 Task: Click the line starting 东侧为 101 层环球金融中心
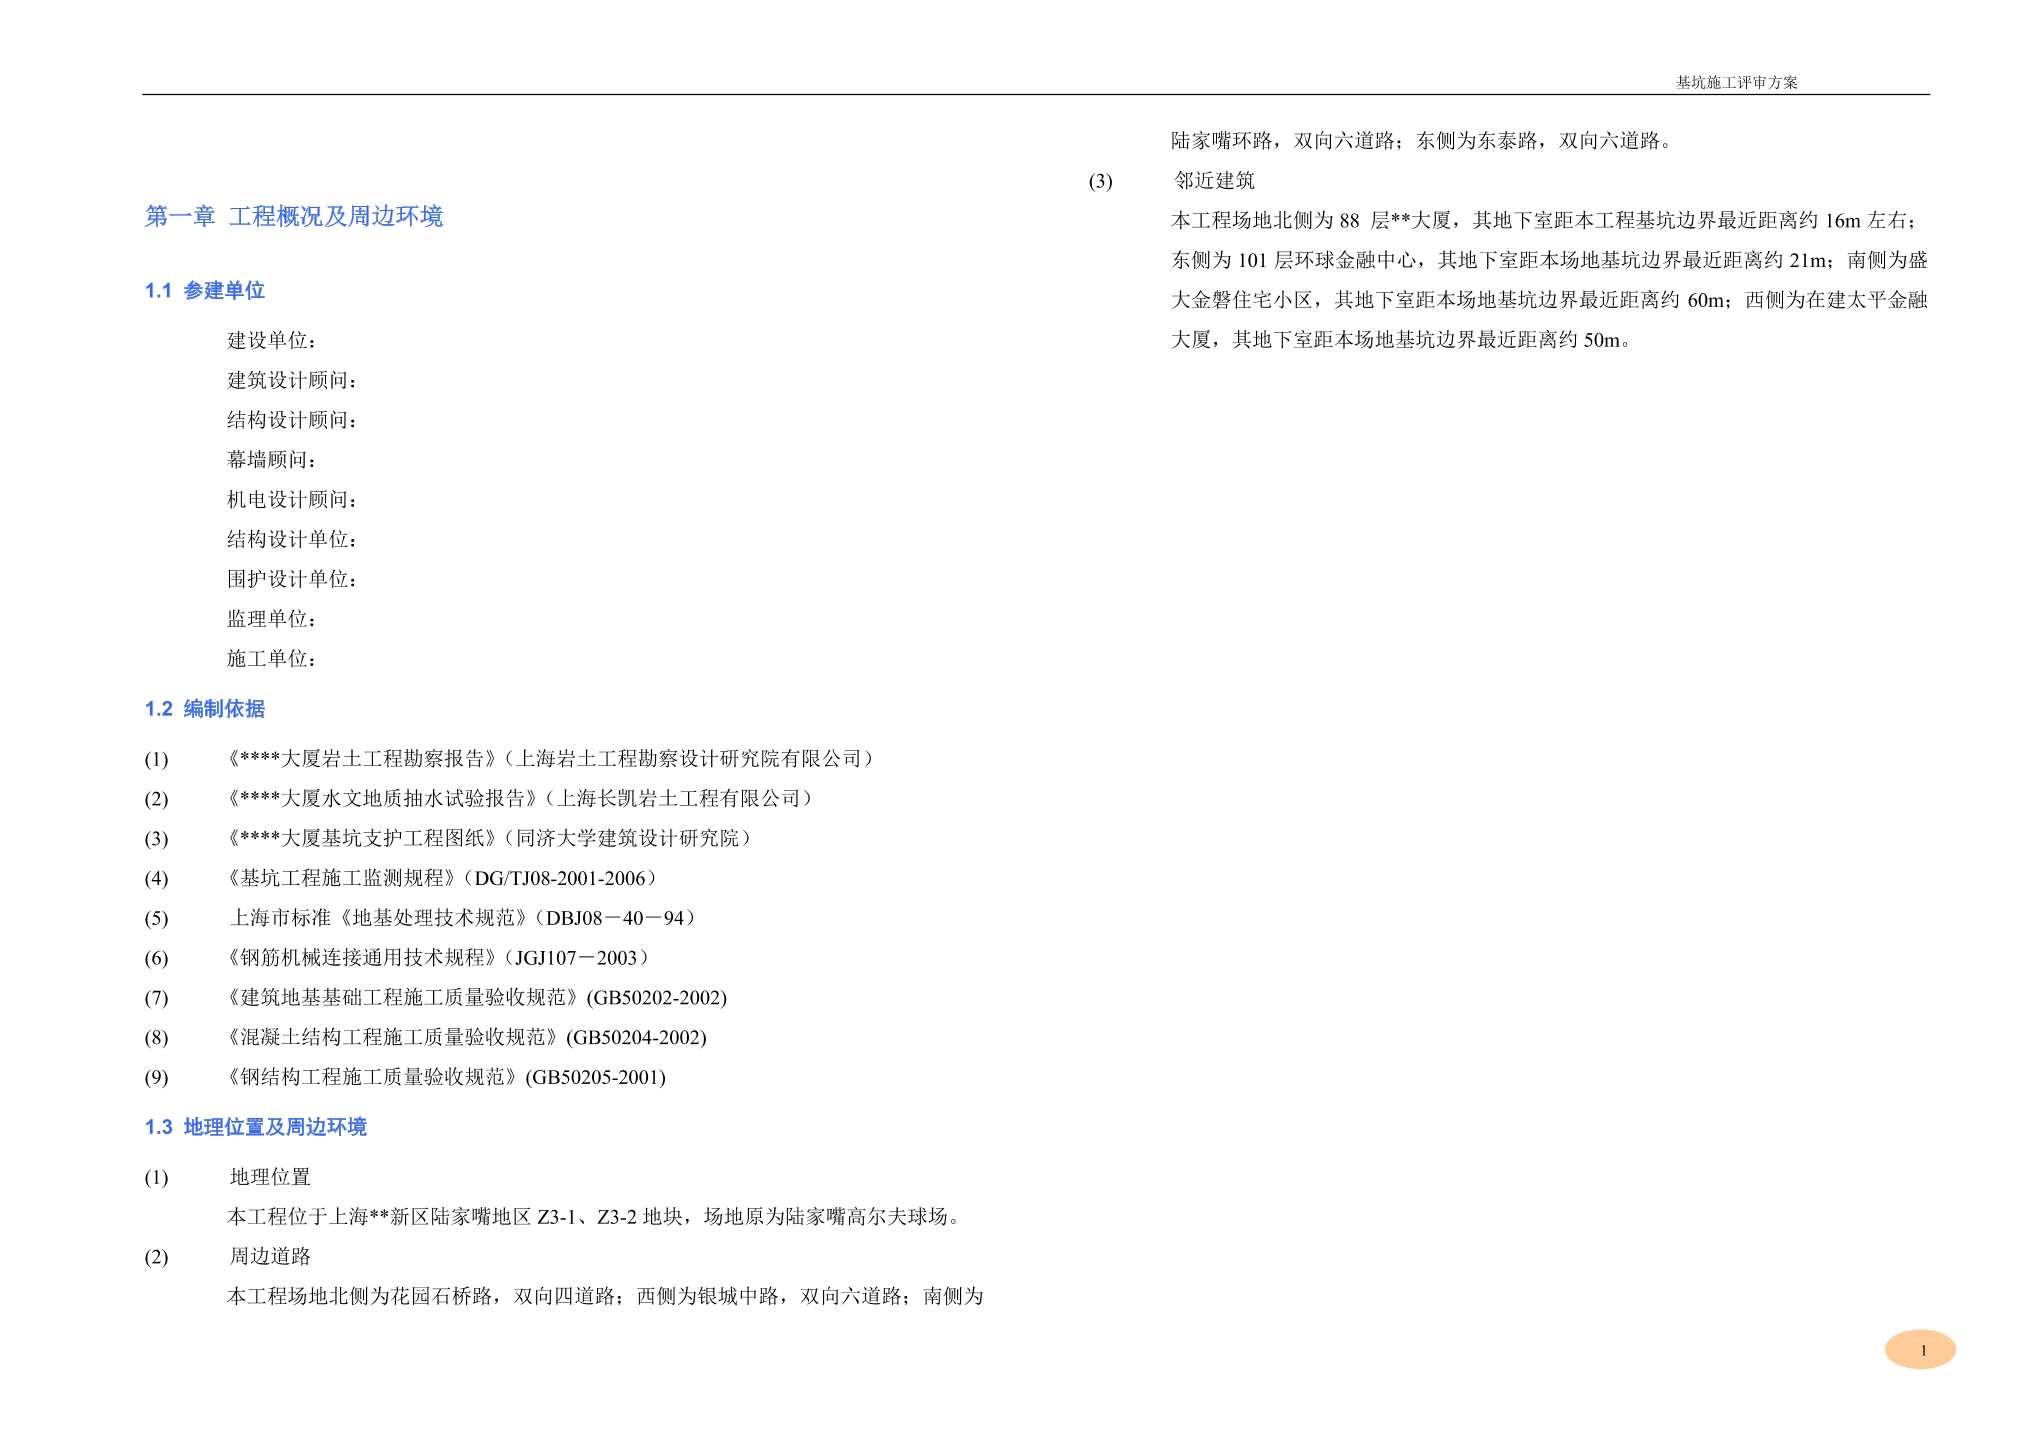[x=1550, y=261]
